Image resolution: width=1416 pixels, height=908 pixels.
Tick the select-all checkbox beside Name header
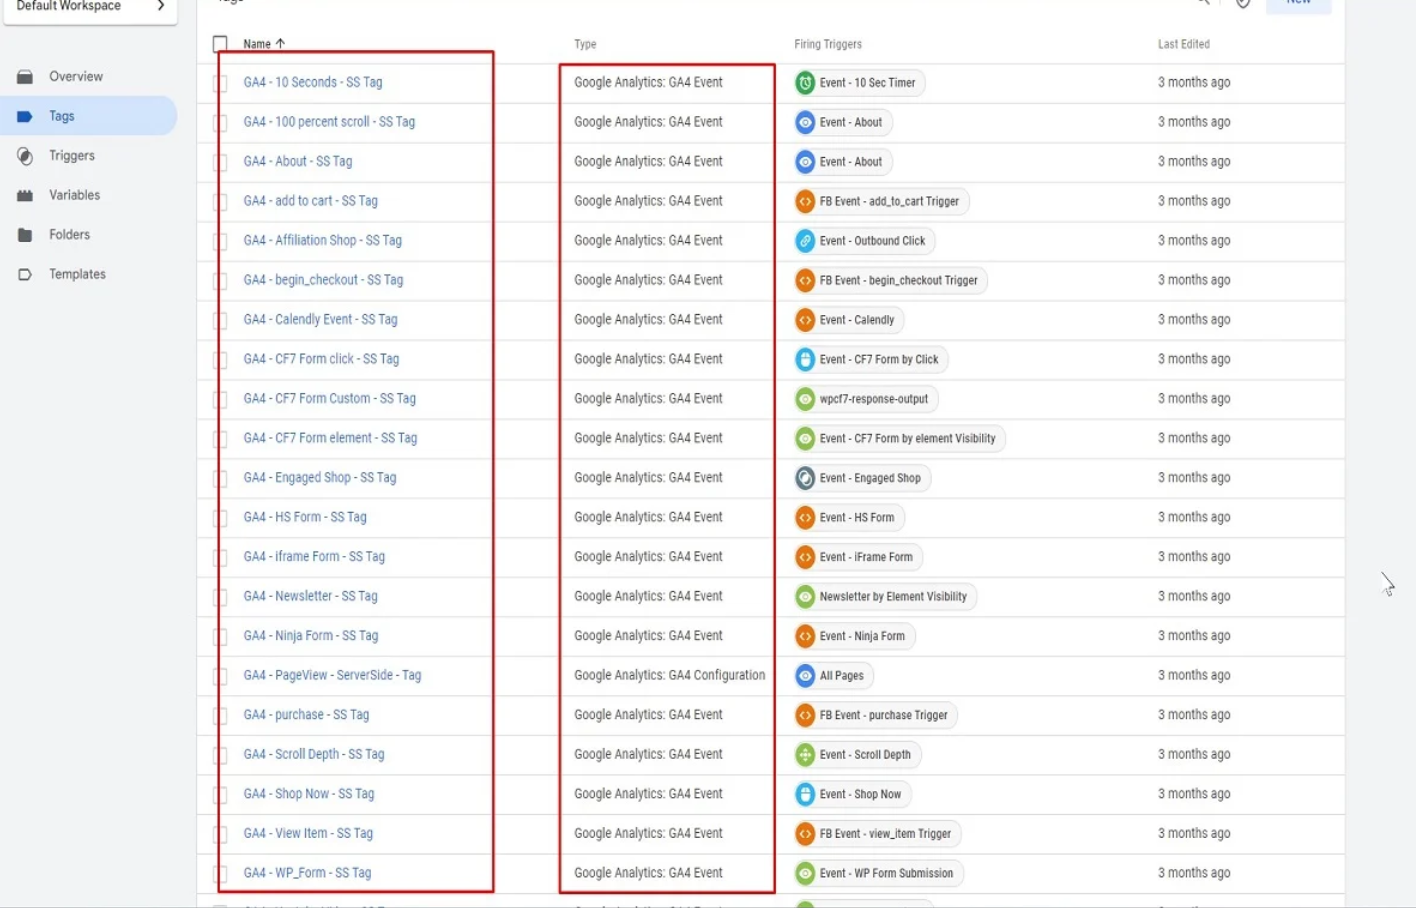[220, 44]
